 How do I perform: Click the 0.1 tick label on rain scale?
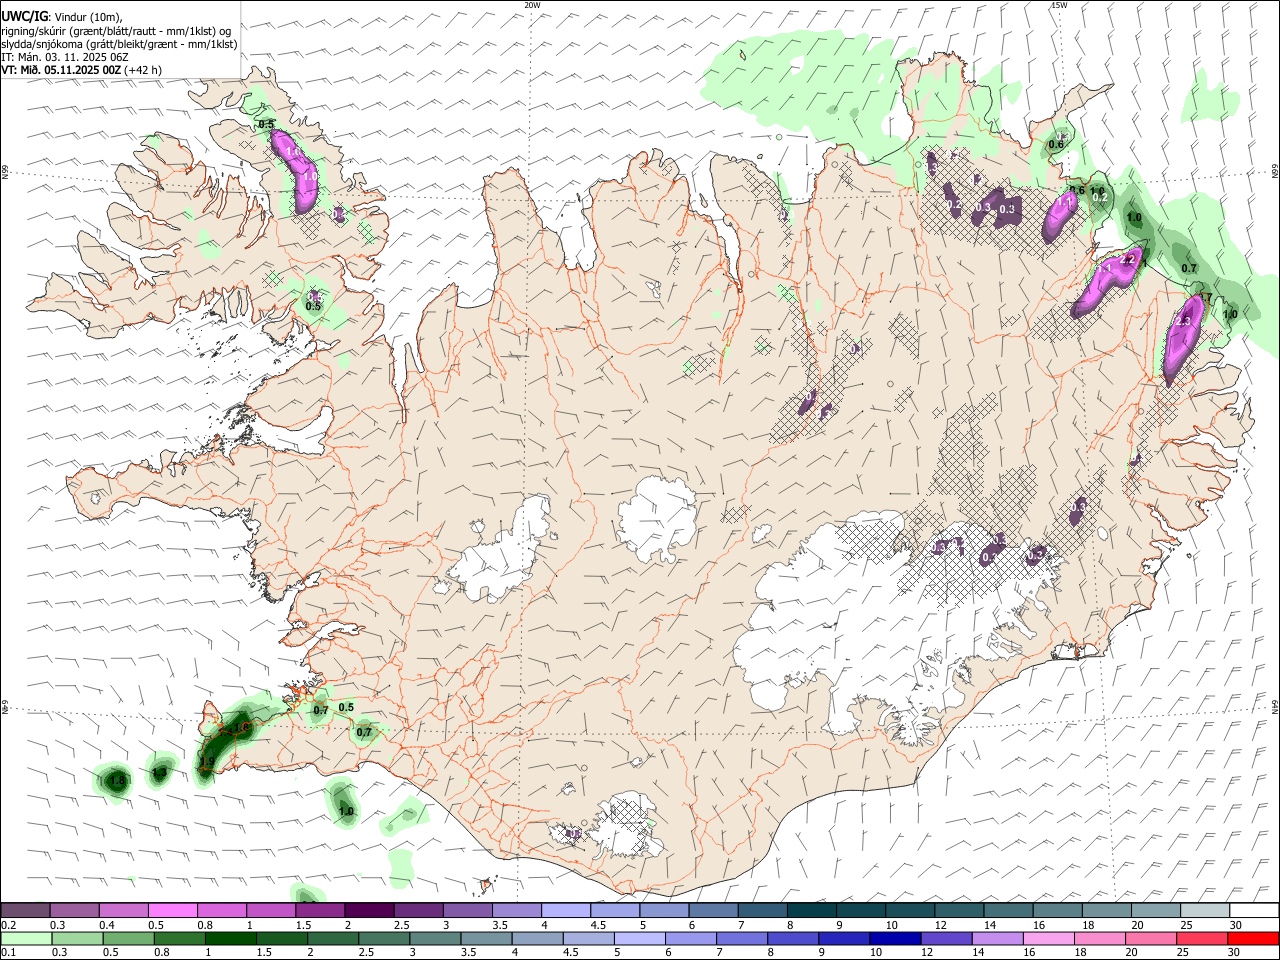(10, 952)
